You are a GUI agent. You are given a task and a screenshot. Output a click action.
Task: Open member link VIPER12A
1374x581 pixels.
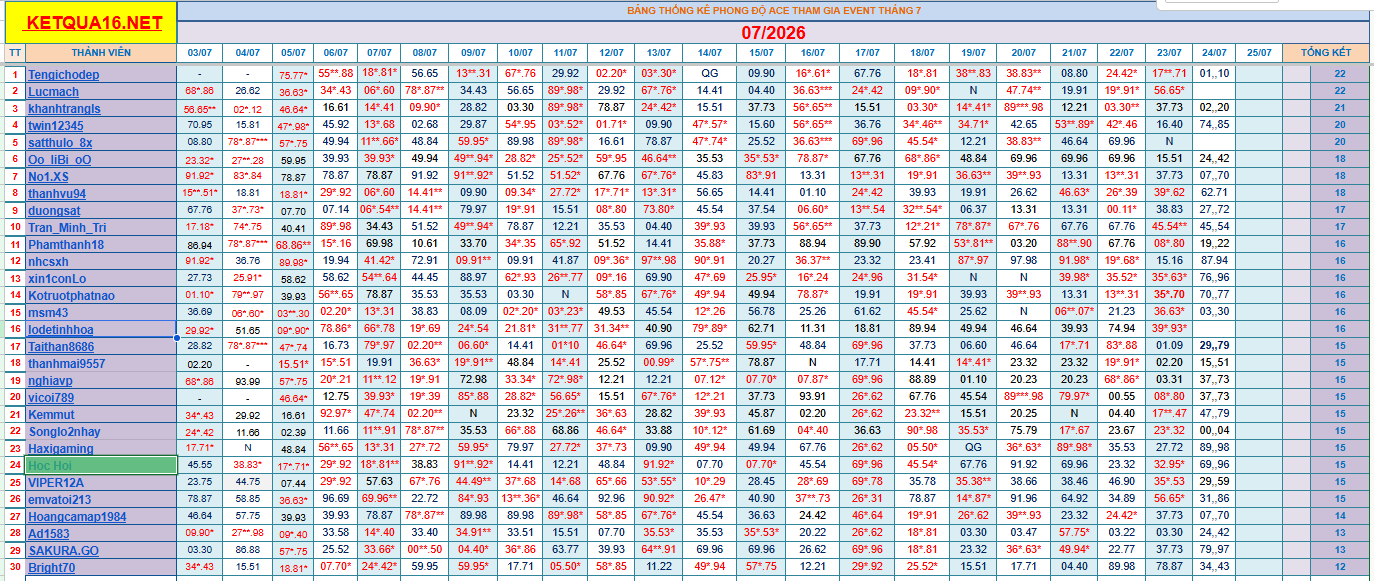pyautogui.click(x=56, y=482)
